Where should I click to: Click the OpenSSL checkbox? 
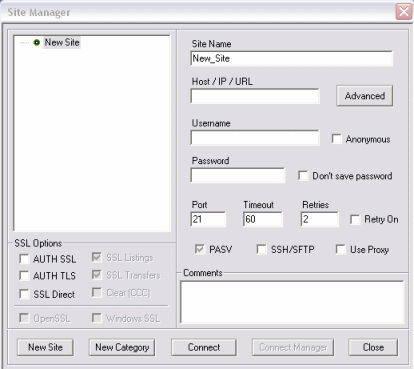pyautogui.click(x=24, y=318)
